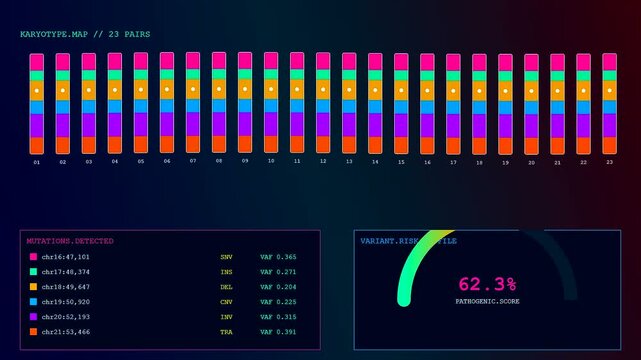Select chromosome bar 03
The width and height of the screenshot is (641, 360).
coord(89,103)
